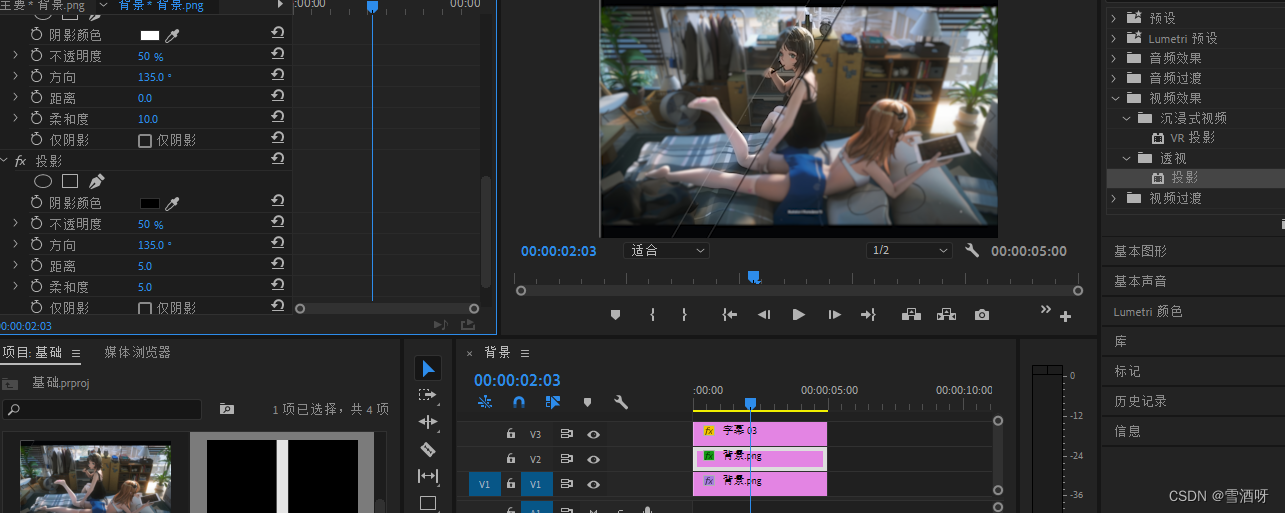
Task: Expand 方向 135.0 under 投影
Action: click(15, 245)
